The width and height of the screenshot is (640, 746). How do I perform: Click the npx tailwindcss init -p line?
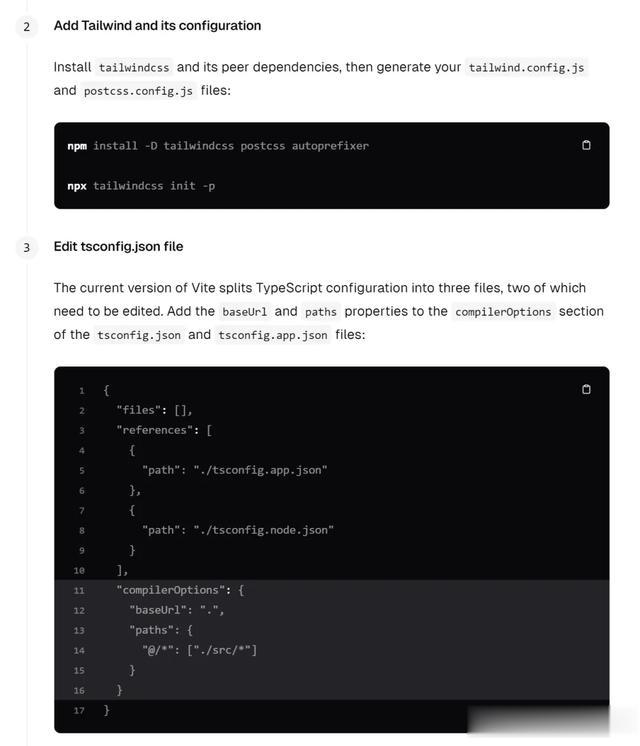(x=141, y=186)
